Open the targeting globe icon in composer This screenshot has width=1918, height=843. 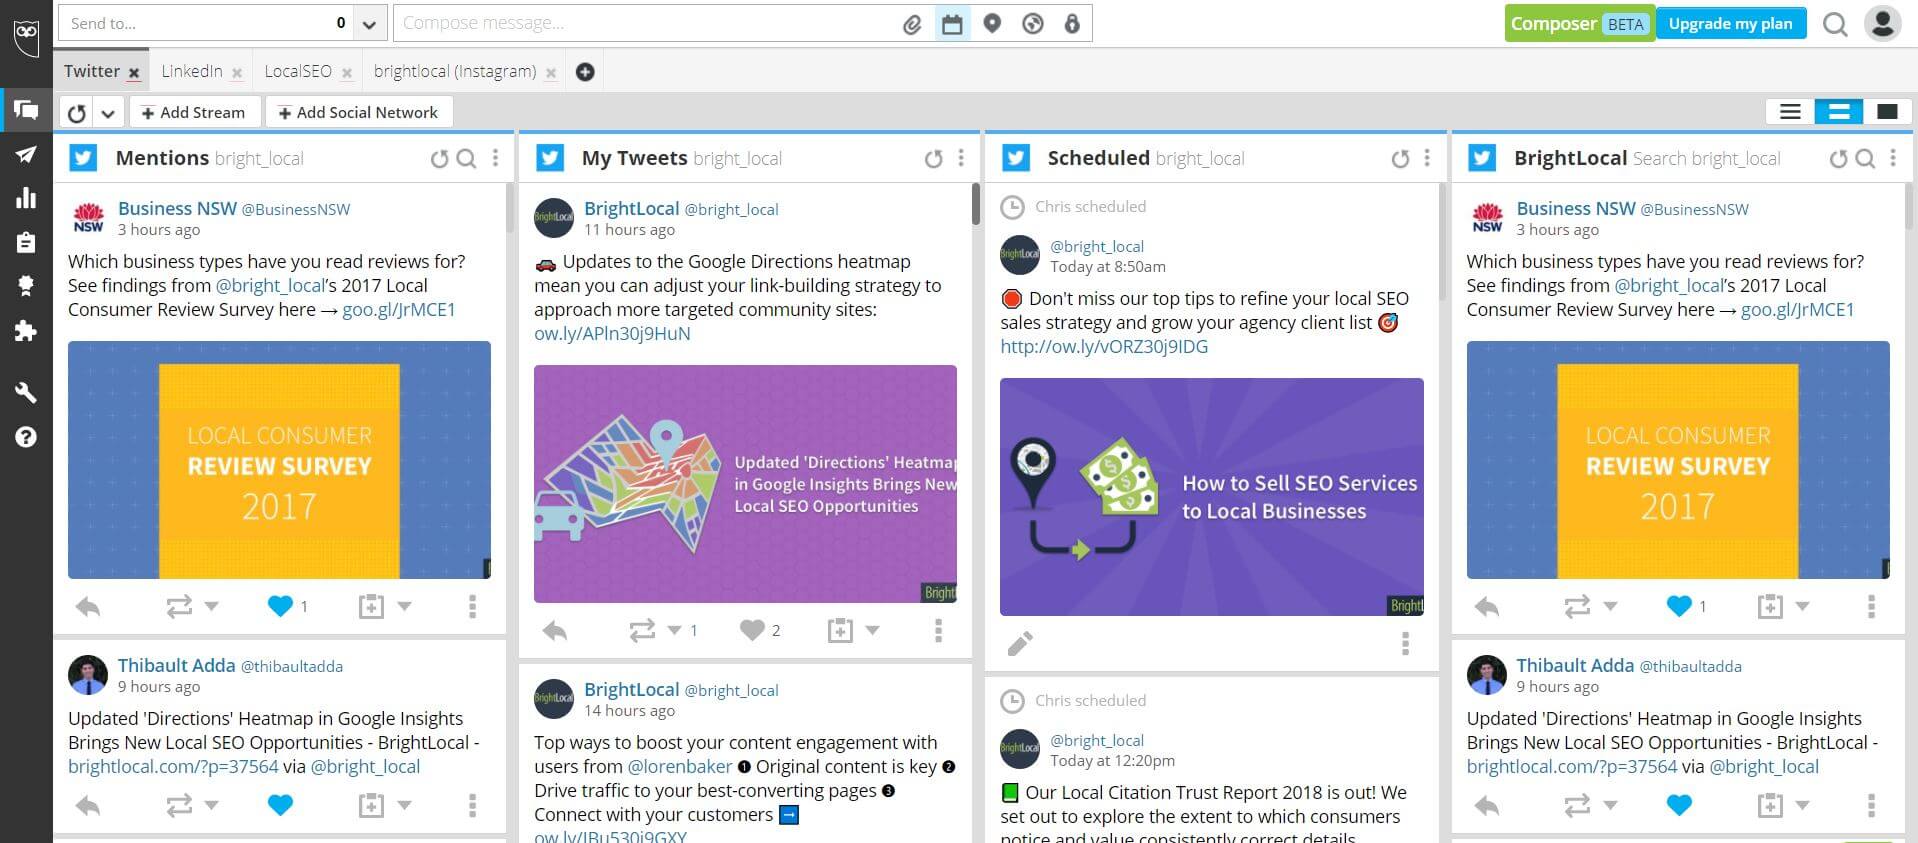(1033, 23)
